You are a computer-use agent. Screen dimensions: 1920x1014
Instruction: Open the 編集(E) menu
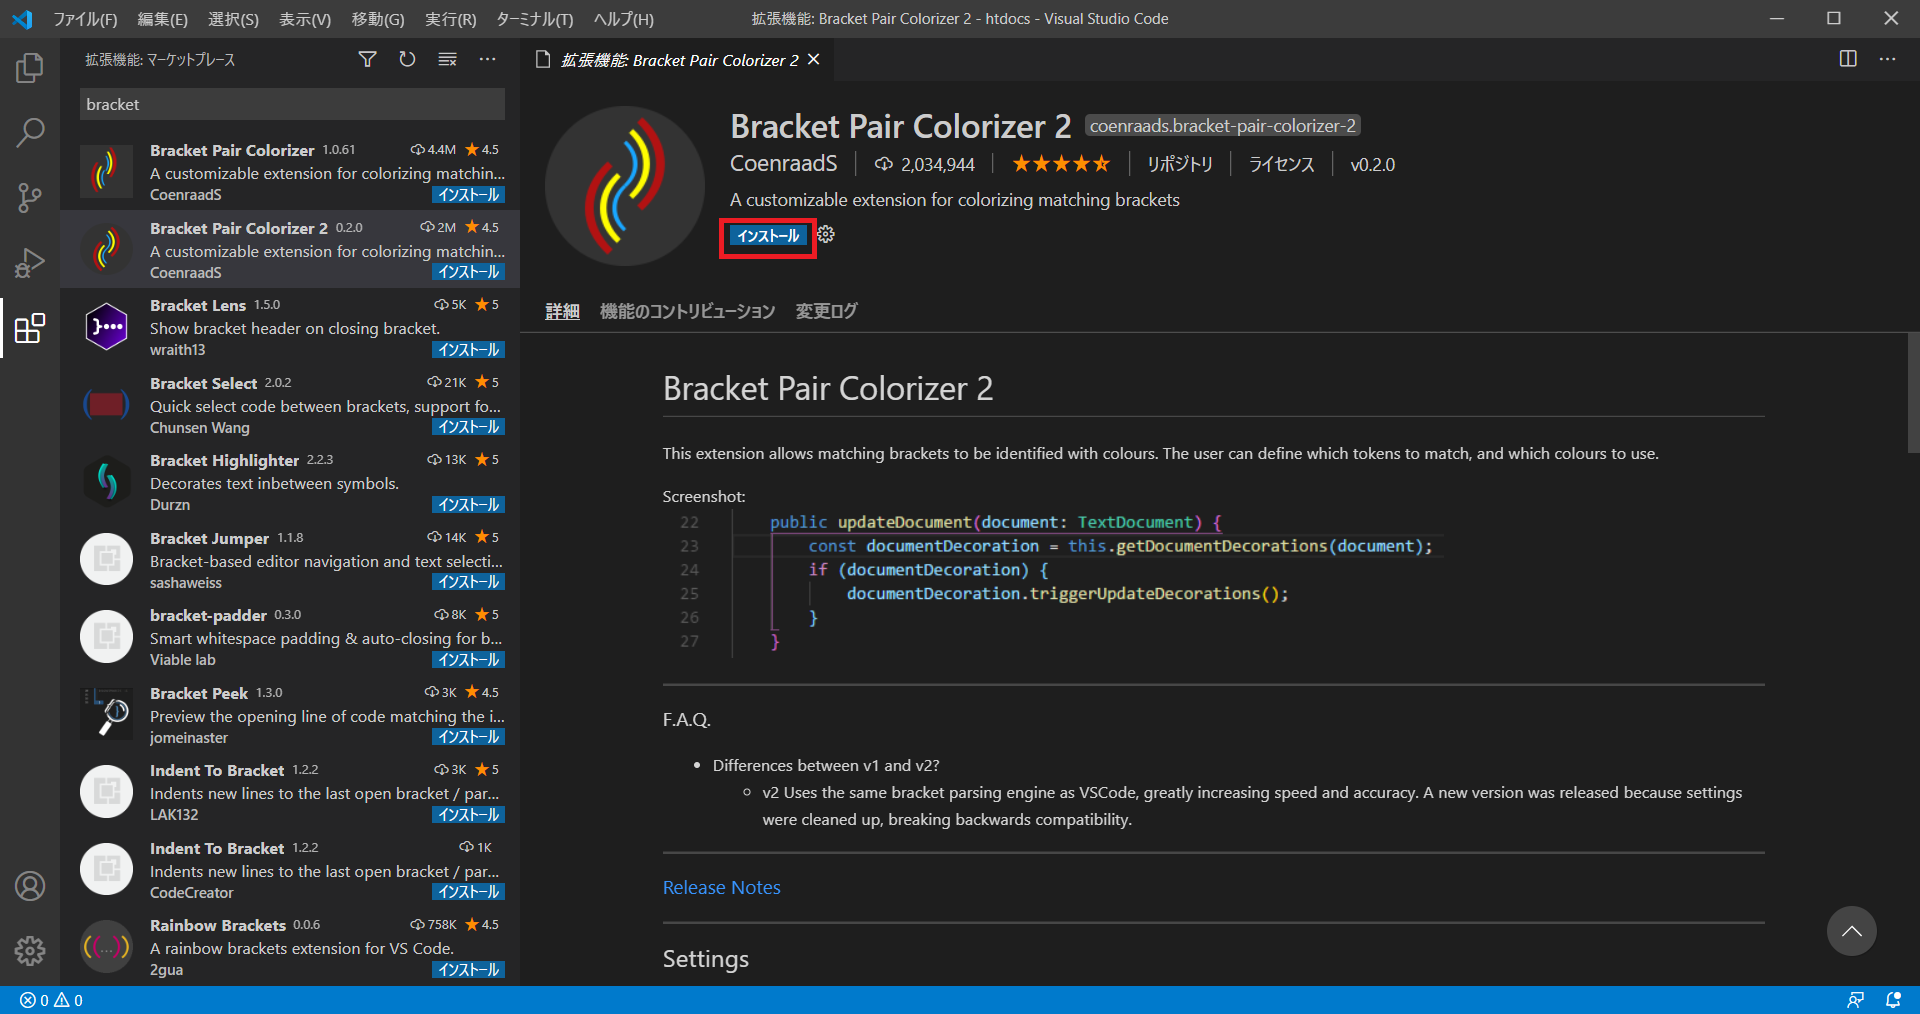pos(162,19)
